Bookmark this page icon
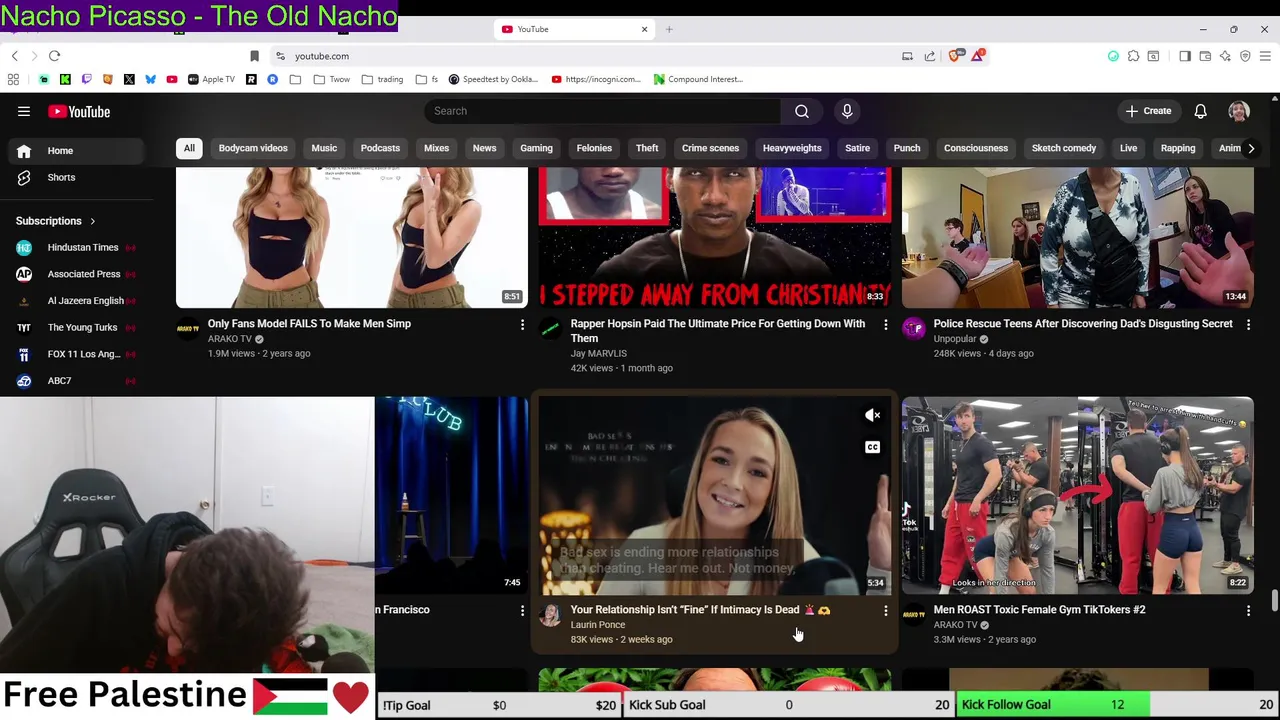 (254, 56)
